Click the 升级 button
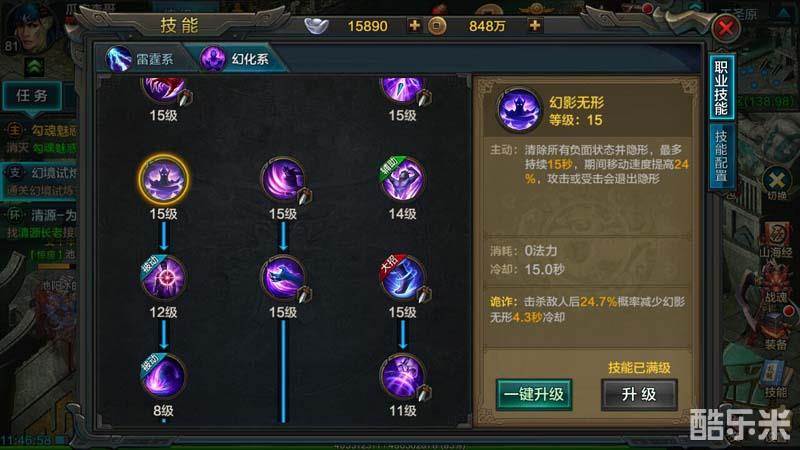Viewport: 800px width, 450px height. 639,394
